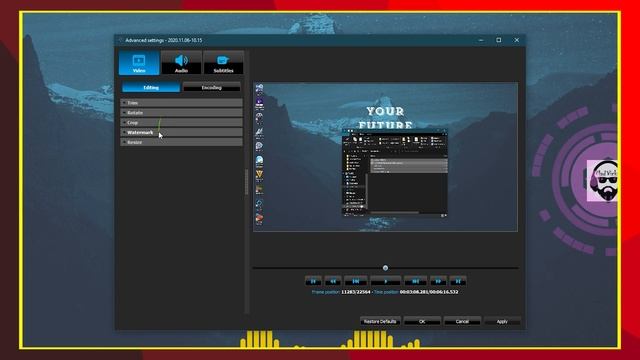Click the video preview image

click(385, 157)
